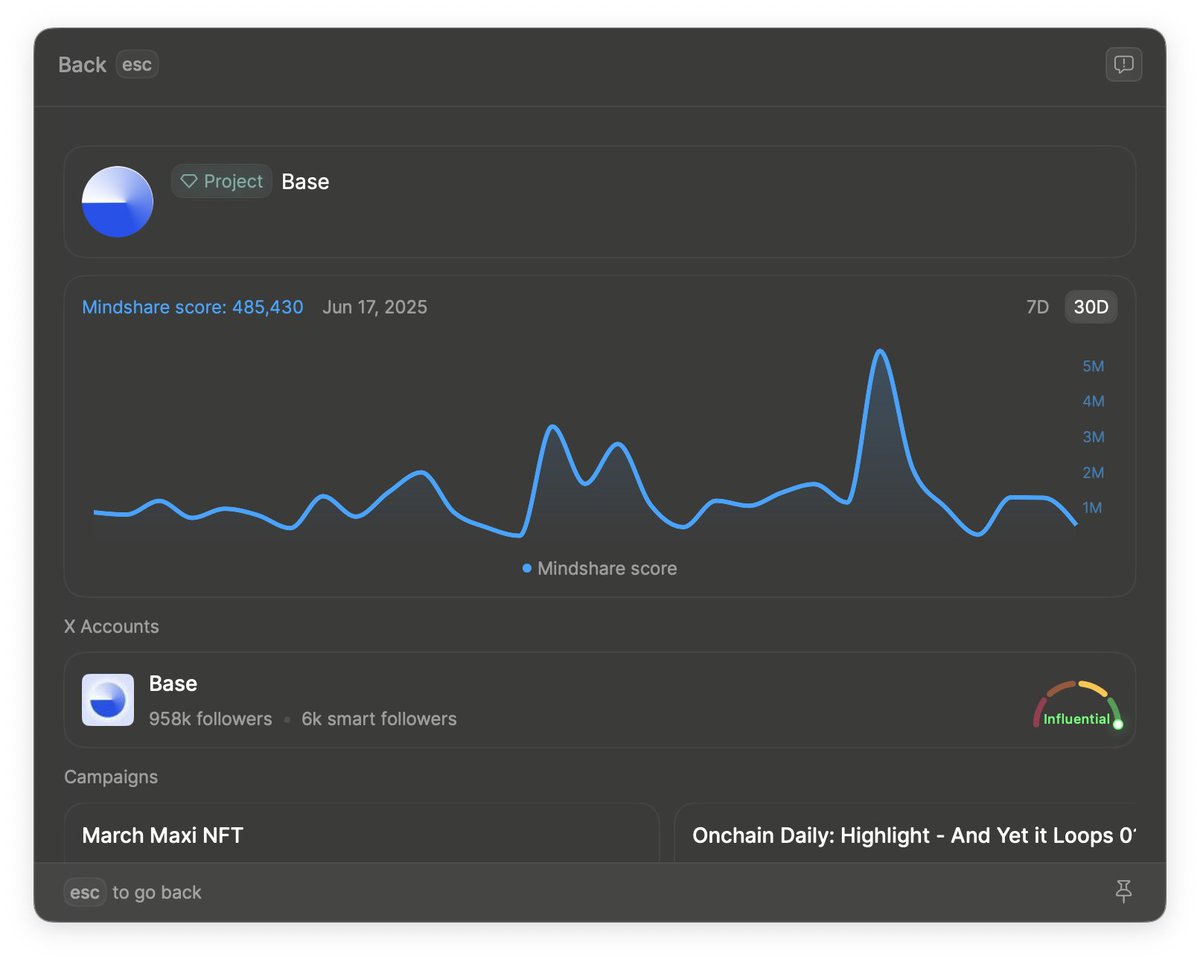Pin the window with pin icon
Viewport: 1200px width, 962px height.
(1124, 892)
